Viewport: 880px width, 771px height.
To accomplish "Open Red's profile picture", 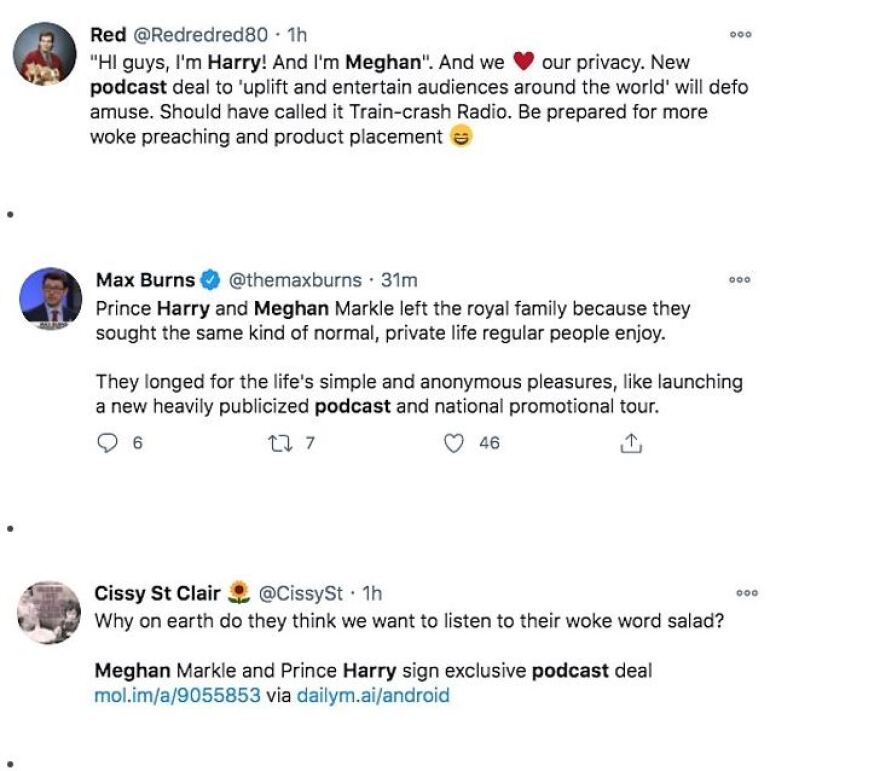I will [47, 54].
